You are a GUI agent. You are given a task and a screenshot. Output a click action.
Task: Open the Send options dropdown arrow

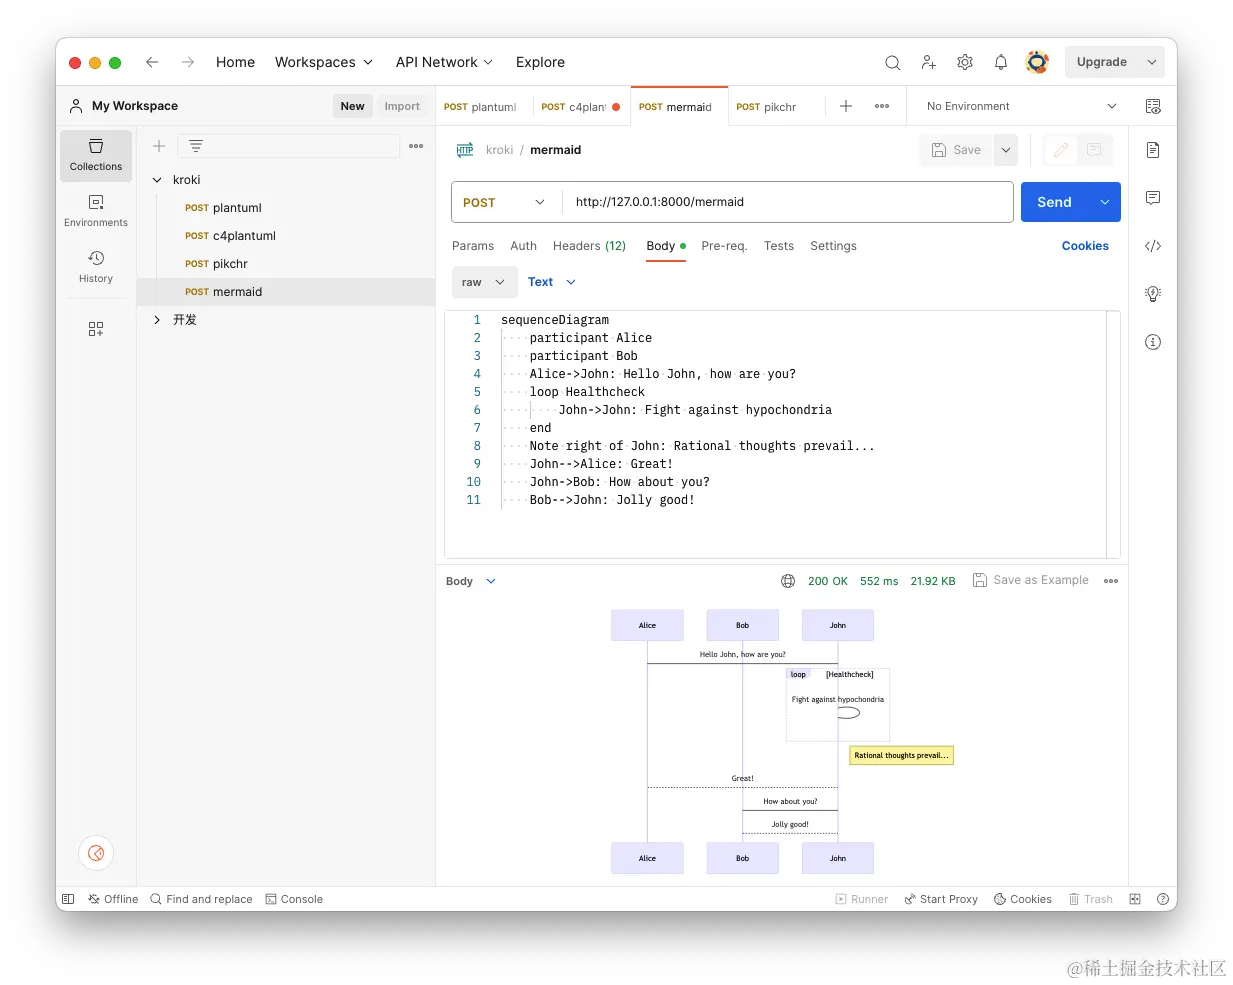pyautogui.click(x=1105, y=202)
